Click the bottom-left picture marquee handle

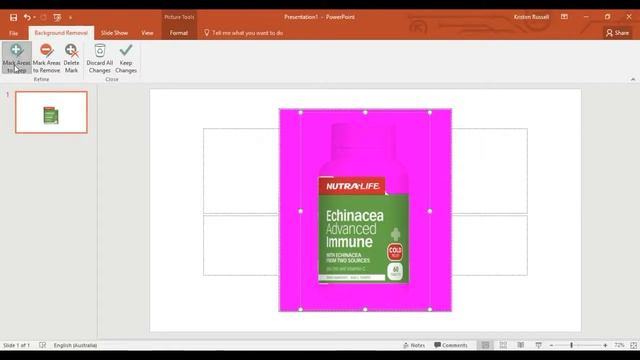coord(300,309)
